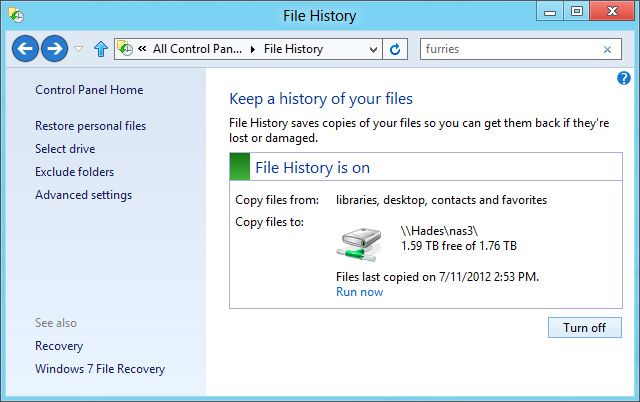640x402 pixels.
Task: Open Windows 7 File Recovery
Action: pos(100,369)
